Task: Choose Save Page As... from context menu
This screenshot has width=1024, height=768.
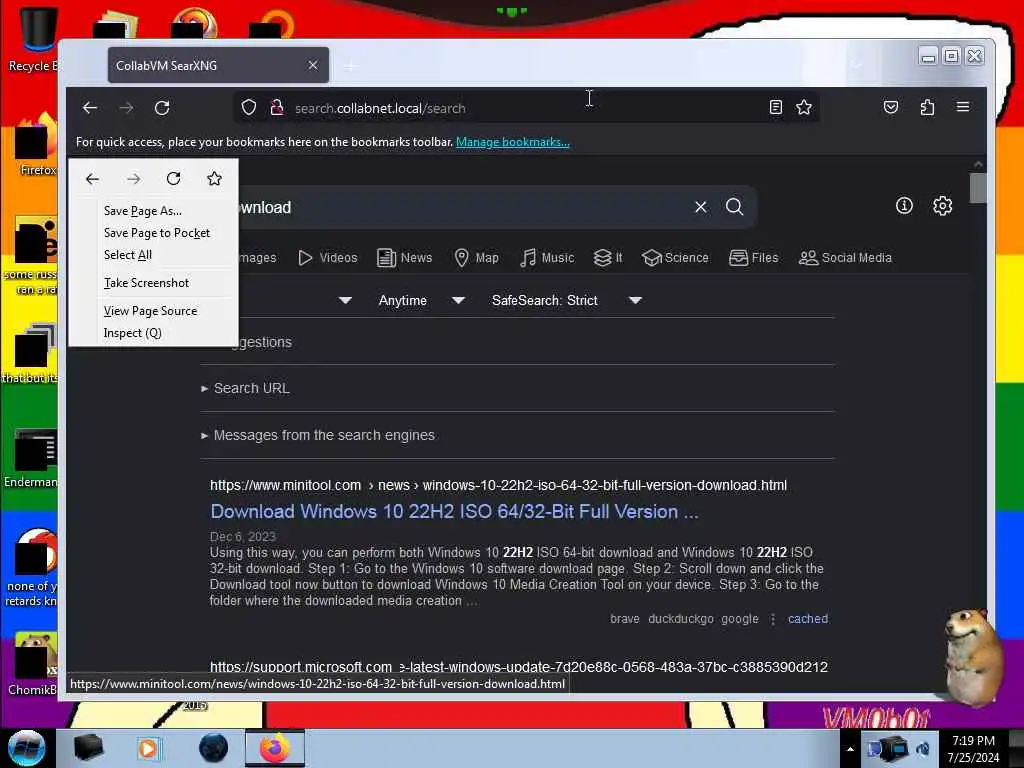Action: 143,211
